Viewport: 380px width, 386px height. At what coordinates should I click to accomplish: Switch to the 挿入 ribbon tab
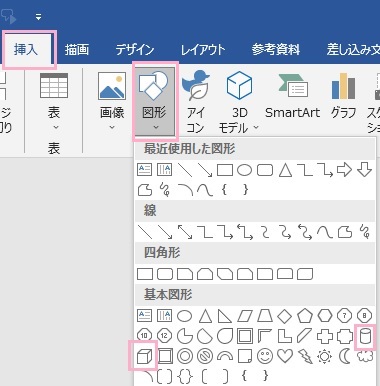[26, 50]
